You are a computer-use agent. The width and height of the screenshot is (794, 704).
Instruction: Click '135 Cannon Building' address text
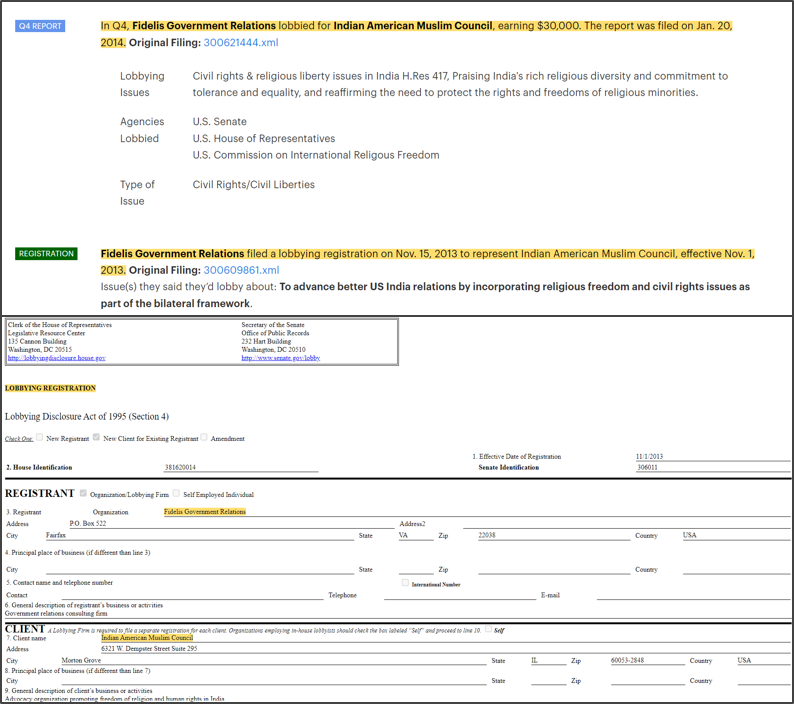coord(37,341)
